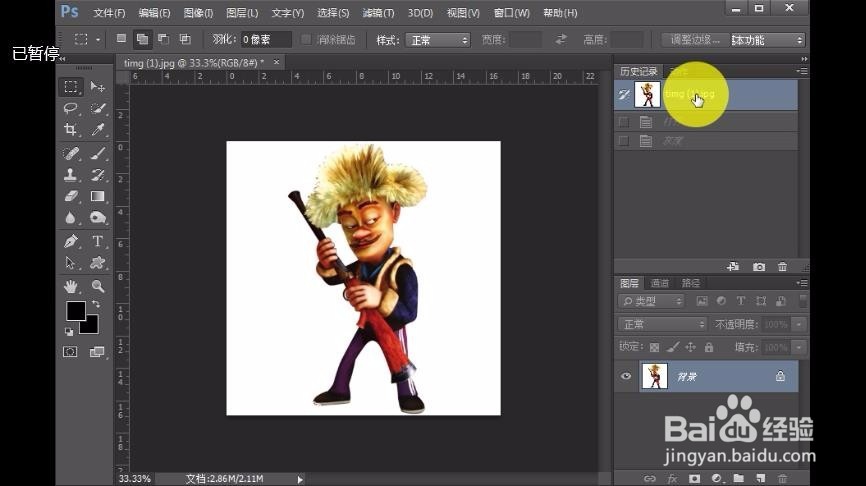
Task: Switch to the Paths tab
Action: tap(690, 283)
